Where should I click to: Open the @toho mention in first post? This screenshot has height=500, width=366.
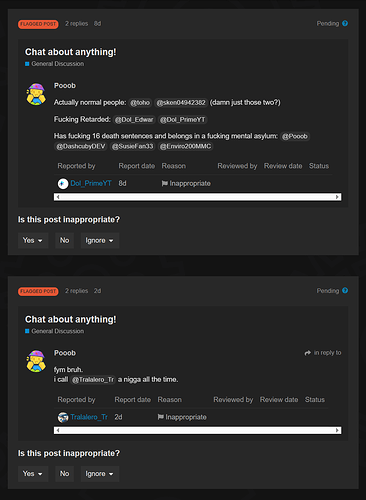140,103
